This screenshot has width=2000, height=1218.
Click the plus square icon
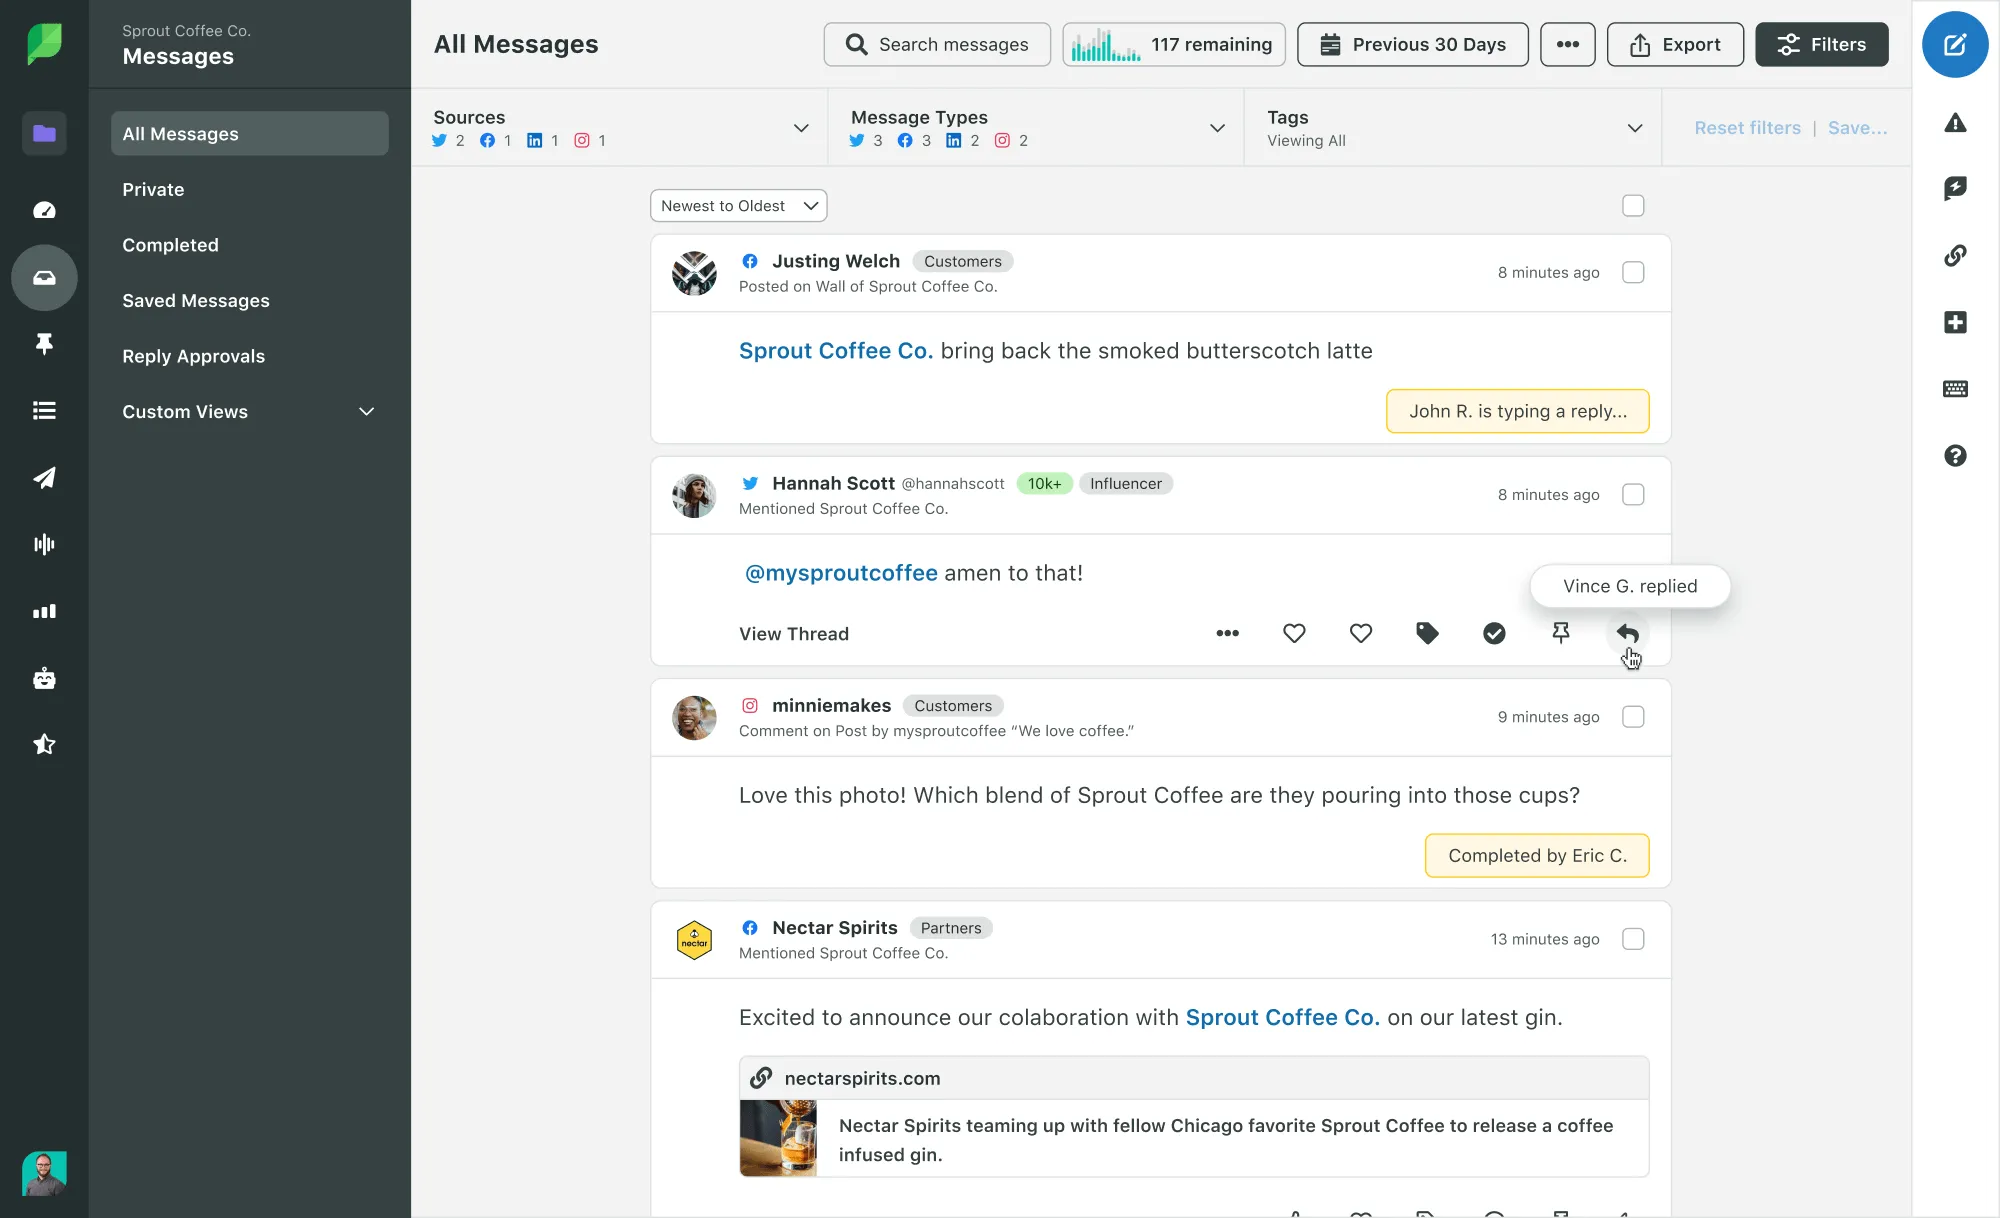tap(1955, 322)
